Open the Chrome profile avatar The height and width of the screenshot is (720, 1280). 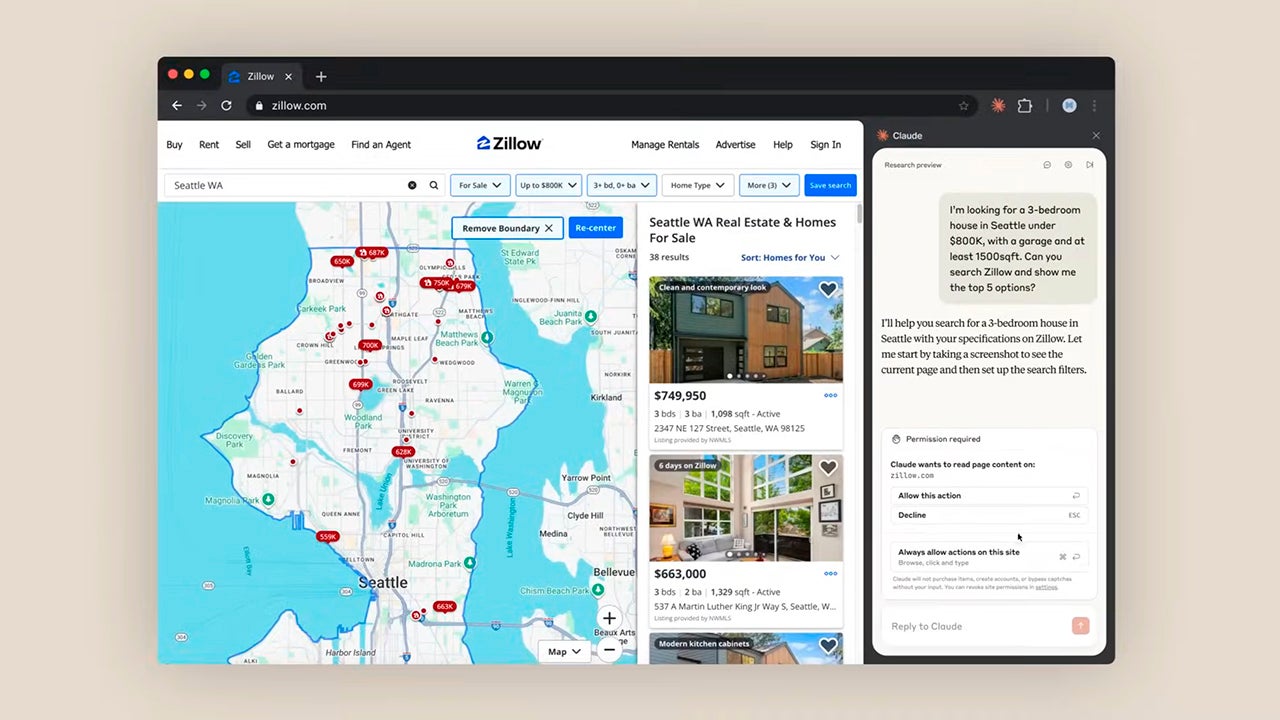(x=1069, y=105)
